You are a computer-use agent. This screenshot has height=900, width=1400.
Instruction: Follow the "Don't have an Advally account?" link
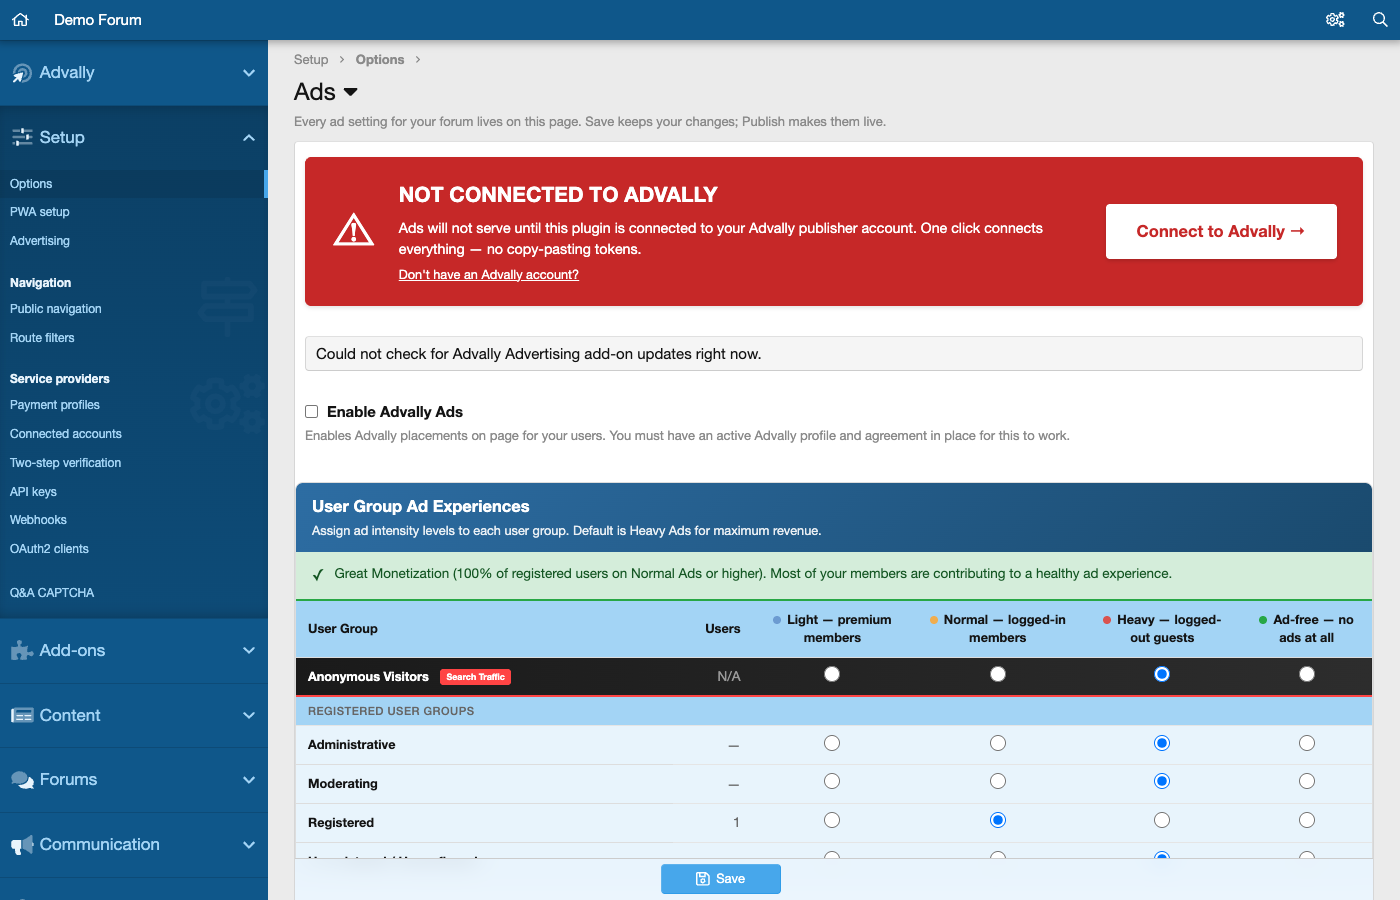tap(489, 275)
